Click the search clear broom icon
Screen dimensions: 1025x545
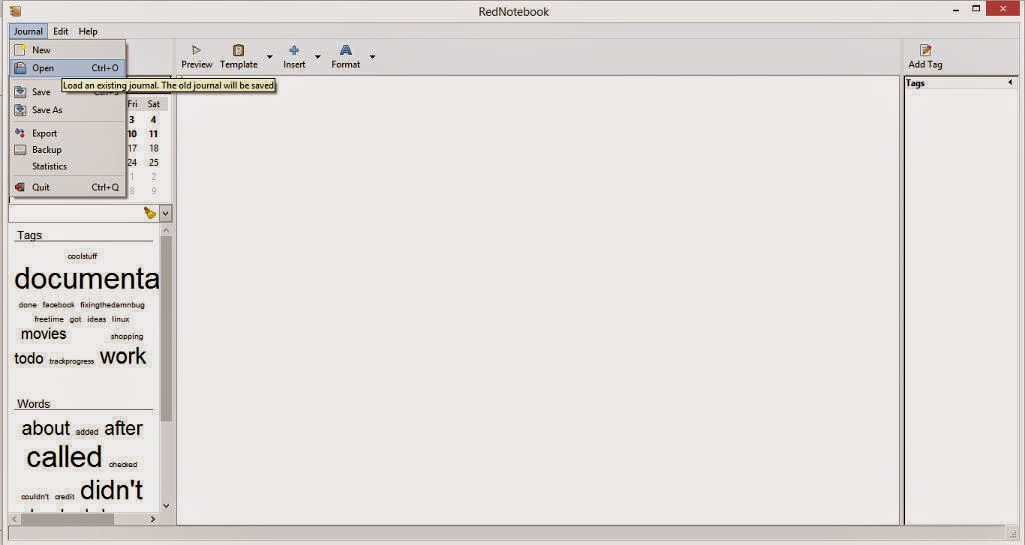pyautogui.click(x=150, y=213)
